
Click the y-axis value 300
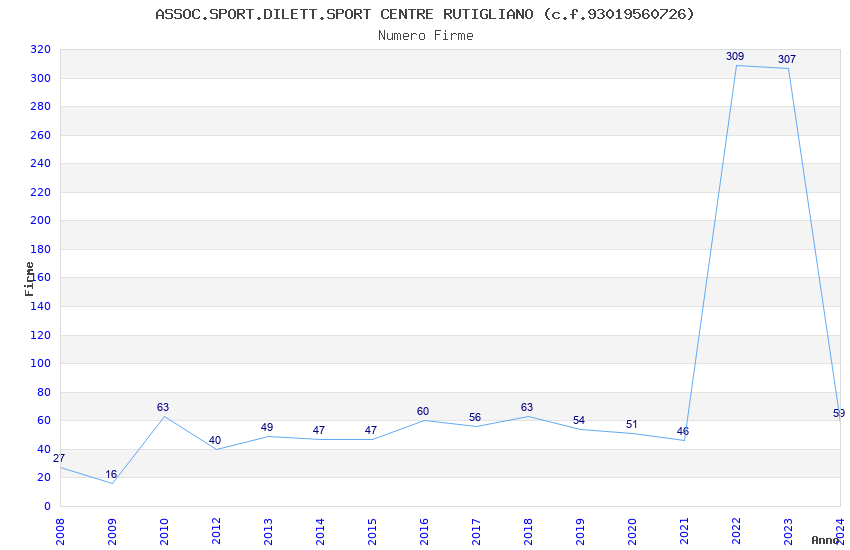pos(41,78)
